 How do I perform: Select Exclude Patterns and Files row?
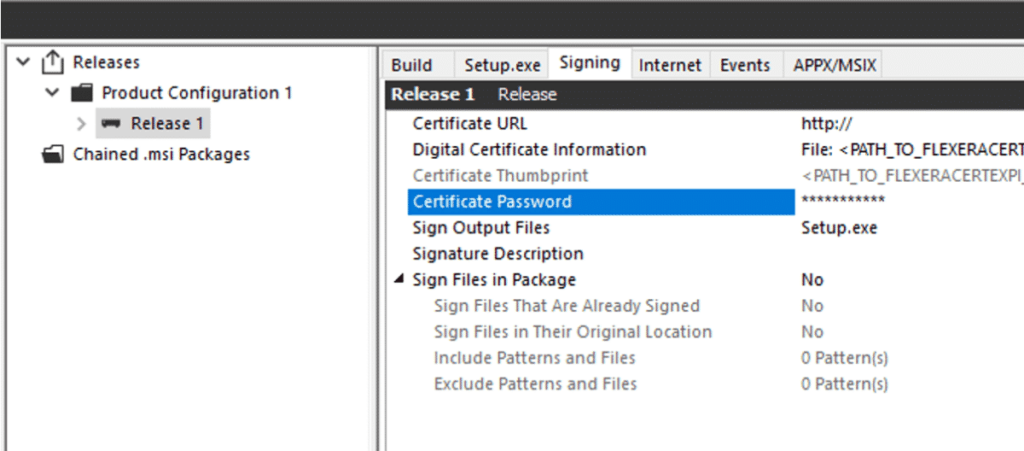[x=535, y=384]
